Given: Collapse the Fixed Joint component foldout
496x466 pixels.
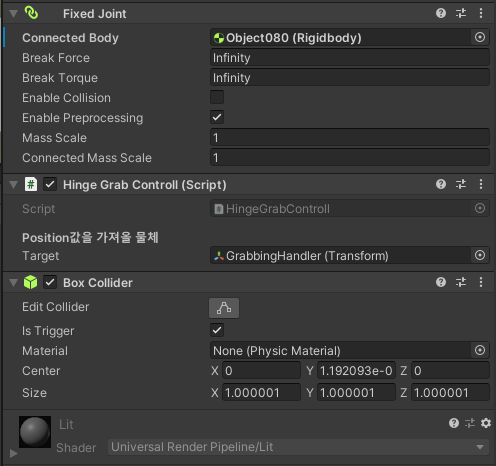Looking at the screenshot, I should tap(13, 14).
